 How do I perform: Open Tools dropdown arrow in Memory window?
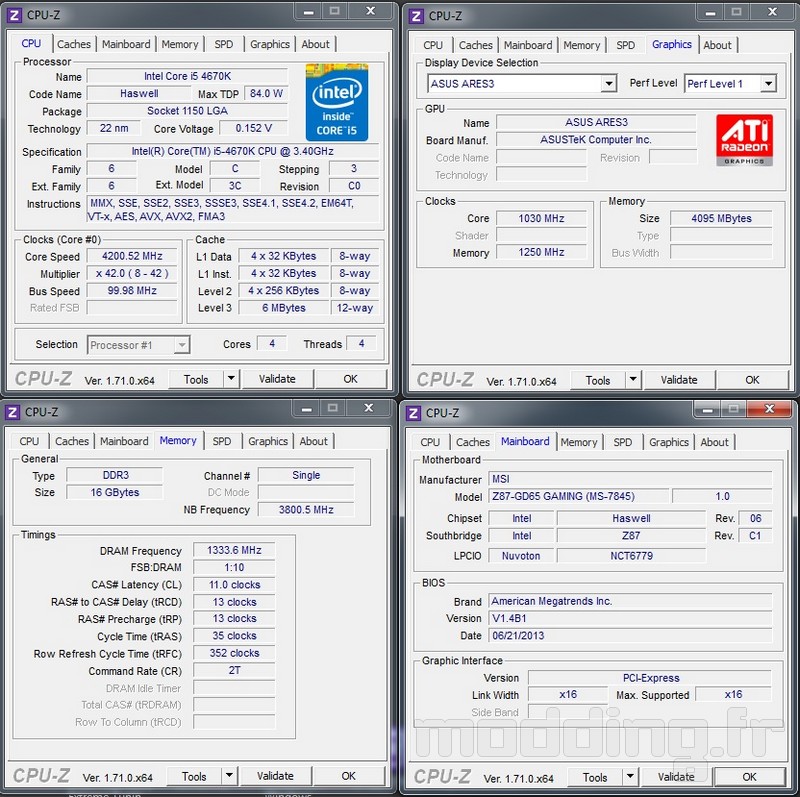coord(229,776)
